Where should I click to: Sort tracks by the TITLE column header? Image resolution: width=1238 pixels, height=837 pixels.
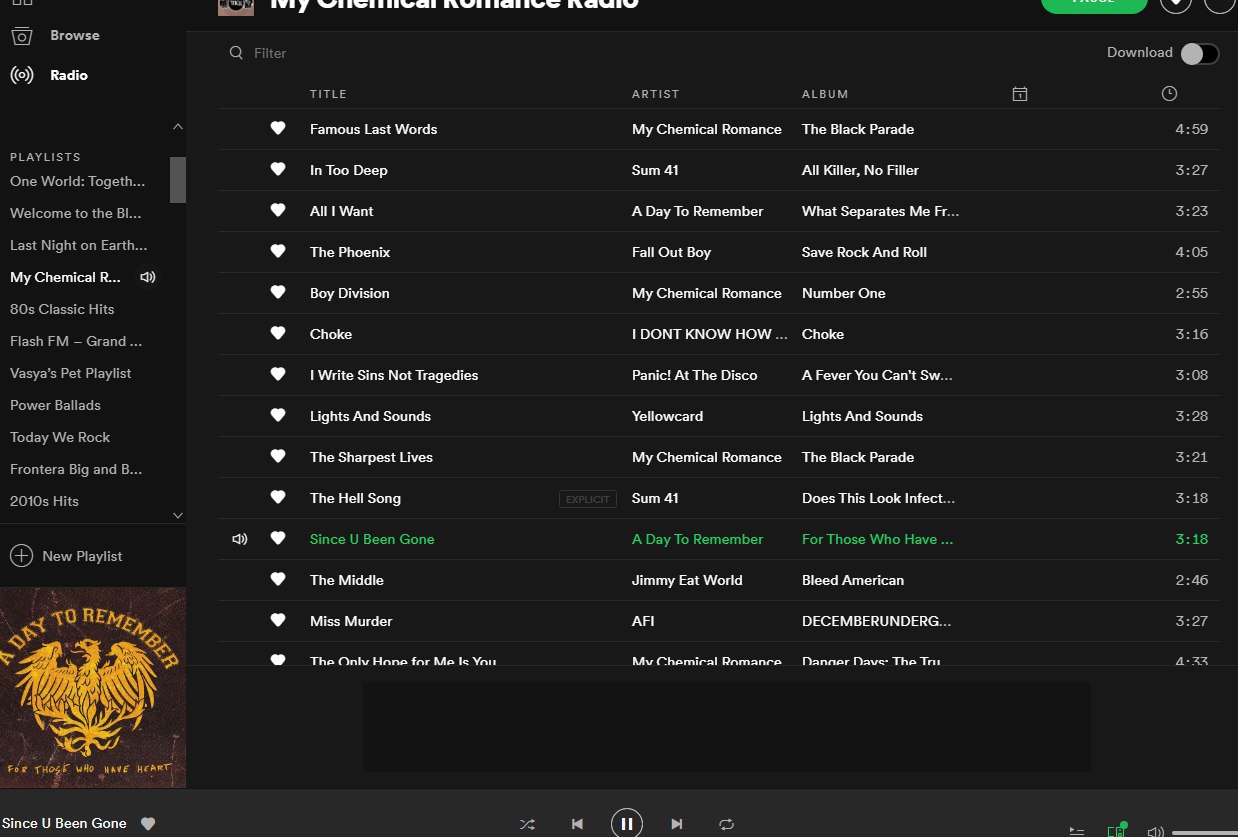point(328,94)
